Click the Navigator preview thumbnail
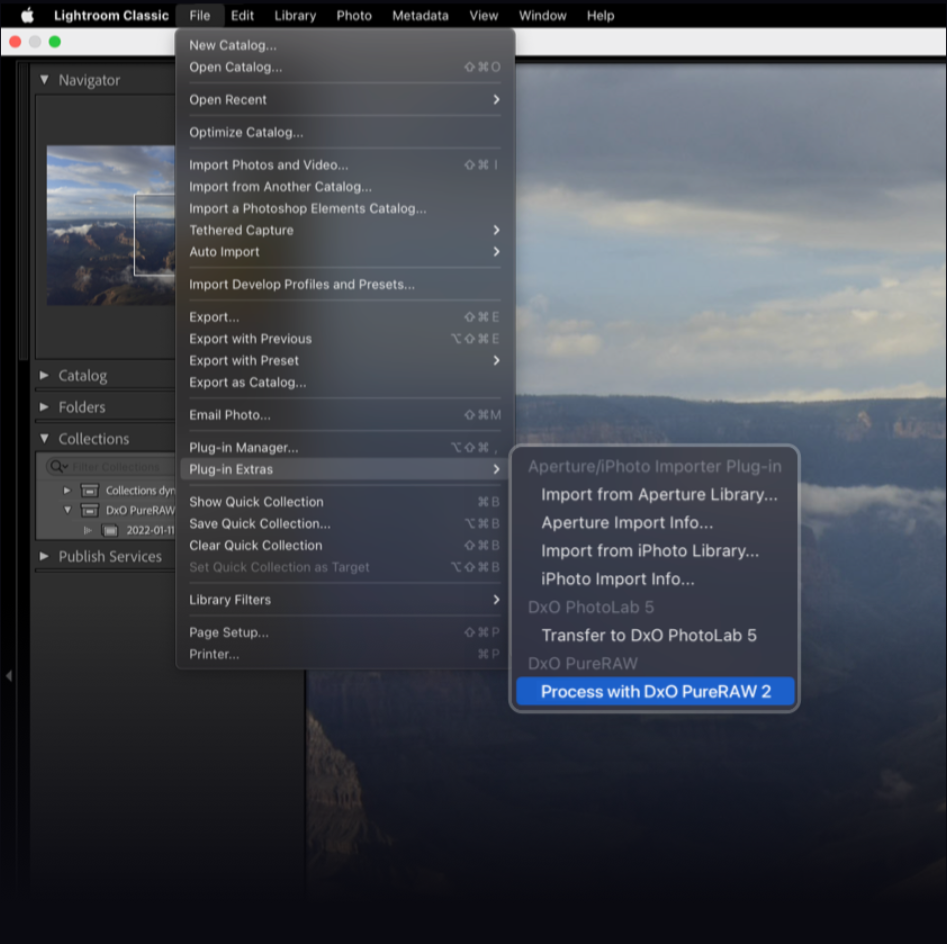947x944 pixels. pos(111,225)
